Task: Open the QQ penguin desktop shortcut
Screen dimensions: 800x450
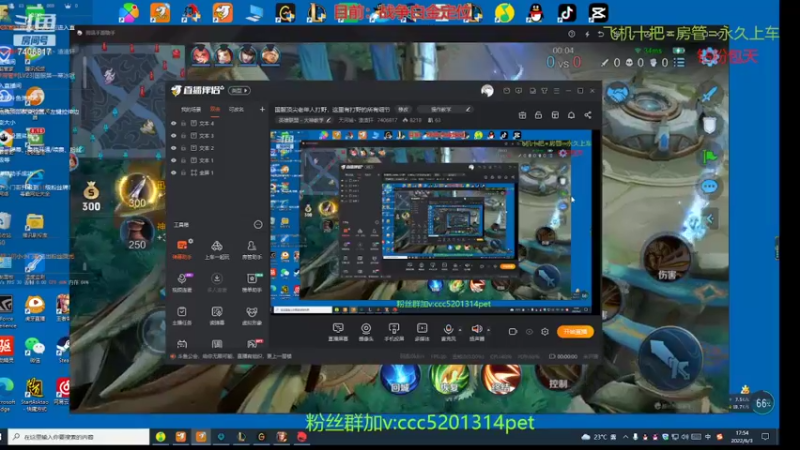Action: [x=536, y=13]
